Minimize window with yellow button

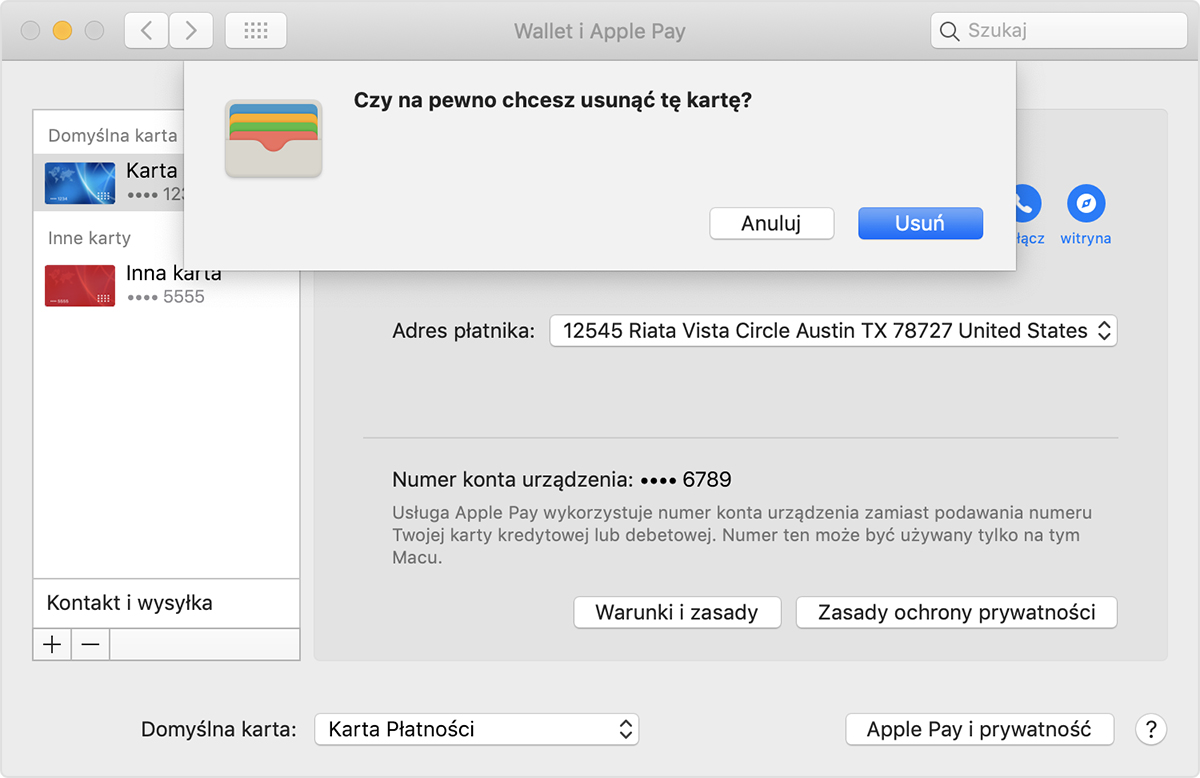(62, 31)
